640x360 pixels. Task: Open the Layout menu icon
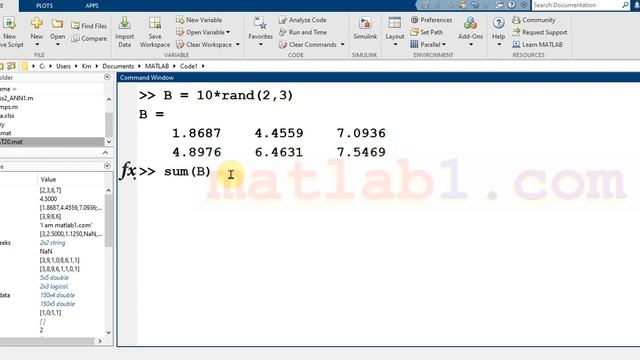[x=394, y=23]
